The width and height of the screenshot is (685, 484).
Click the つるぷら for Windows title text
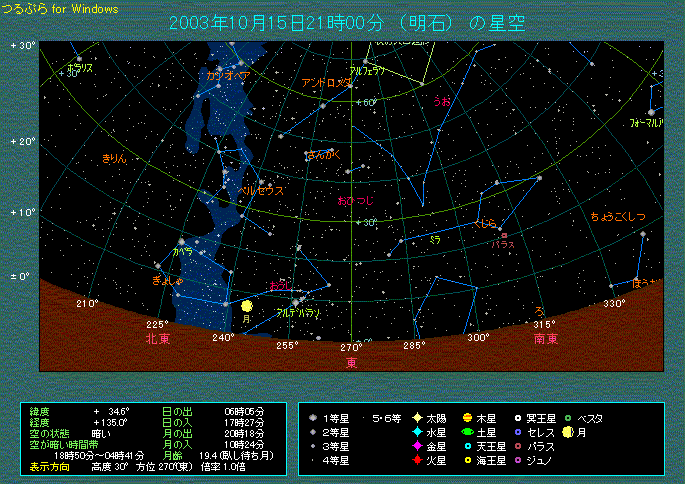[60, 9]
